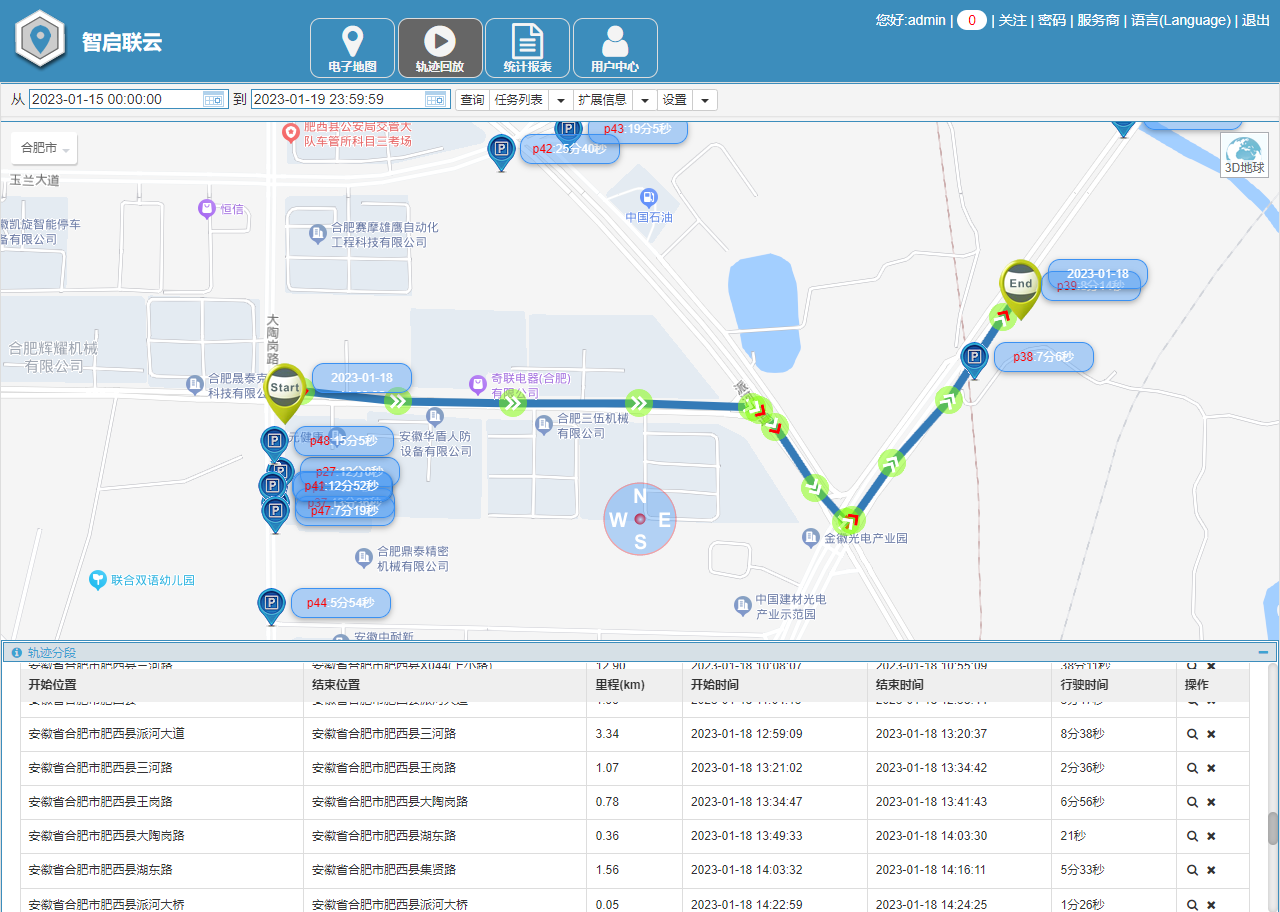Collapse the 轨迹分段 panel
Image resolution: width=1280 pixels, height=912 pixels.
tap(1262, 651)
